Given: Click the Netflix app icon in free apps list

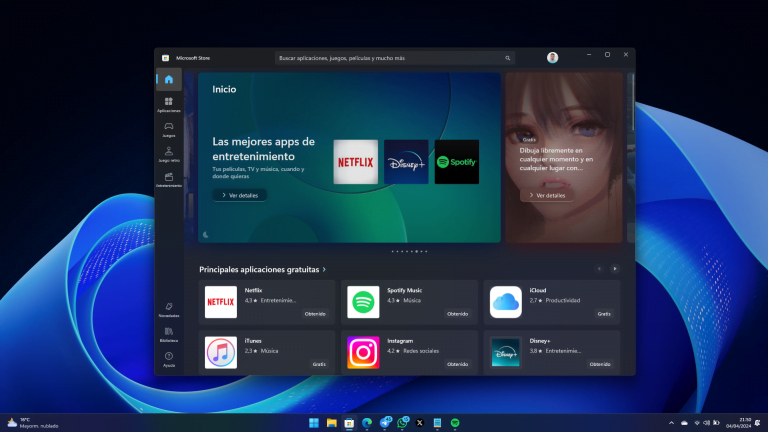Looking at the screenshot, I should tap(220, 302).
